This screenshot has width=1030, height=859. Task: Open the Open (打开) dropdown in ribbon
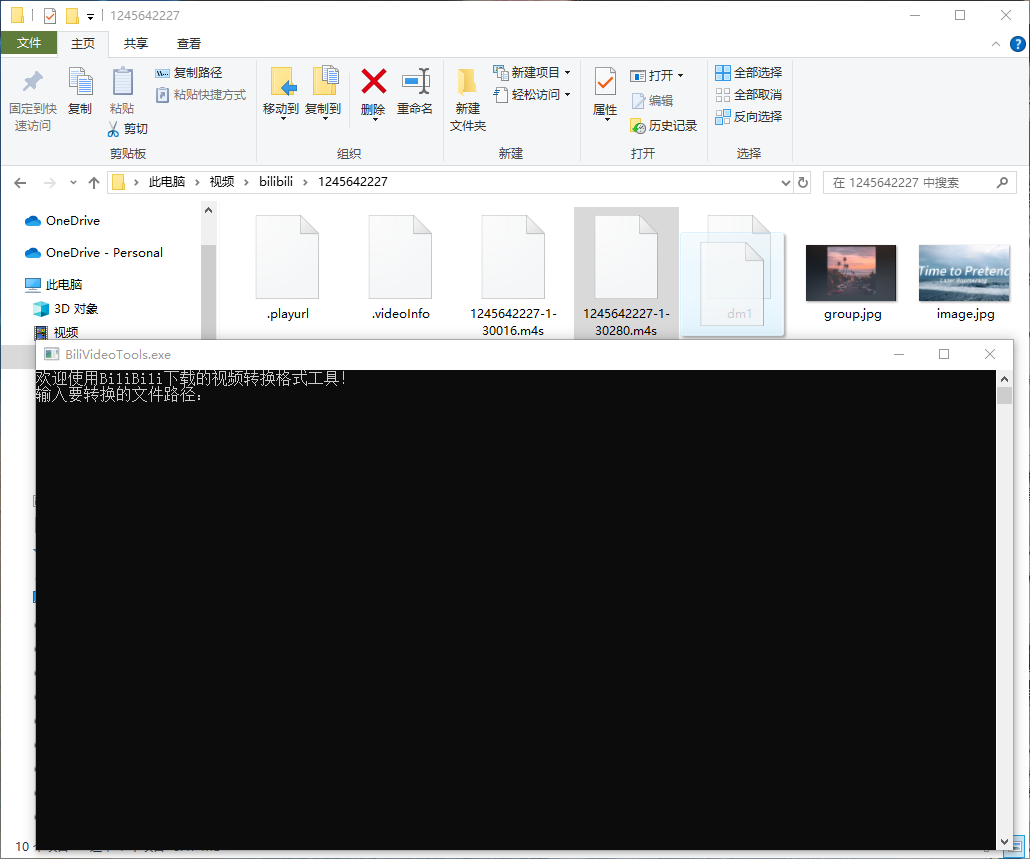[657, 76]
